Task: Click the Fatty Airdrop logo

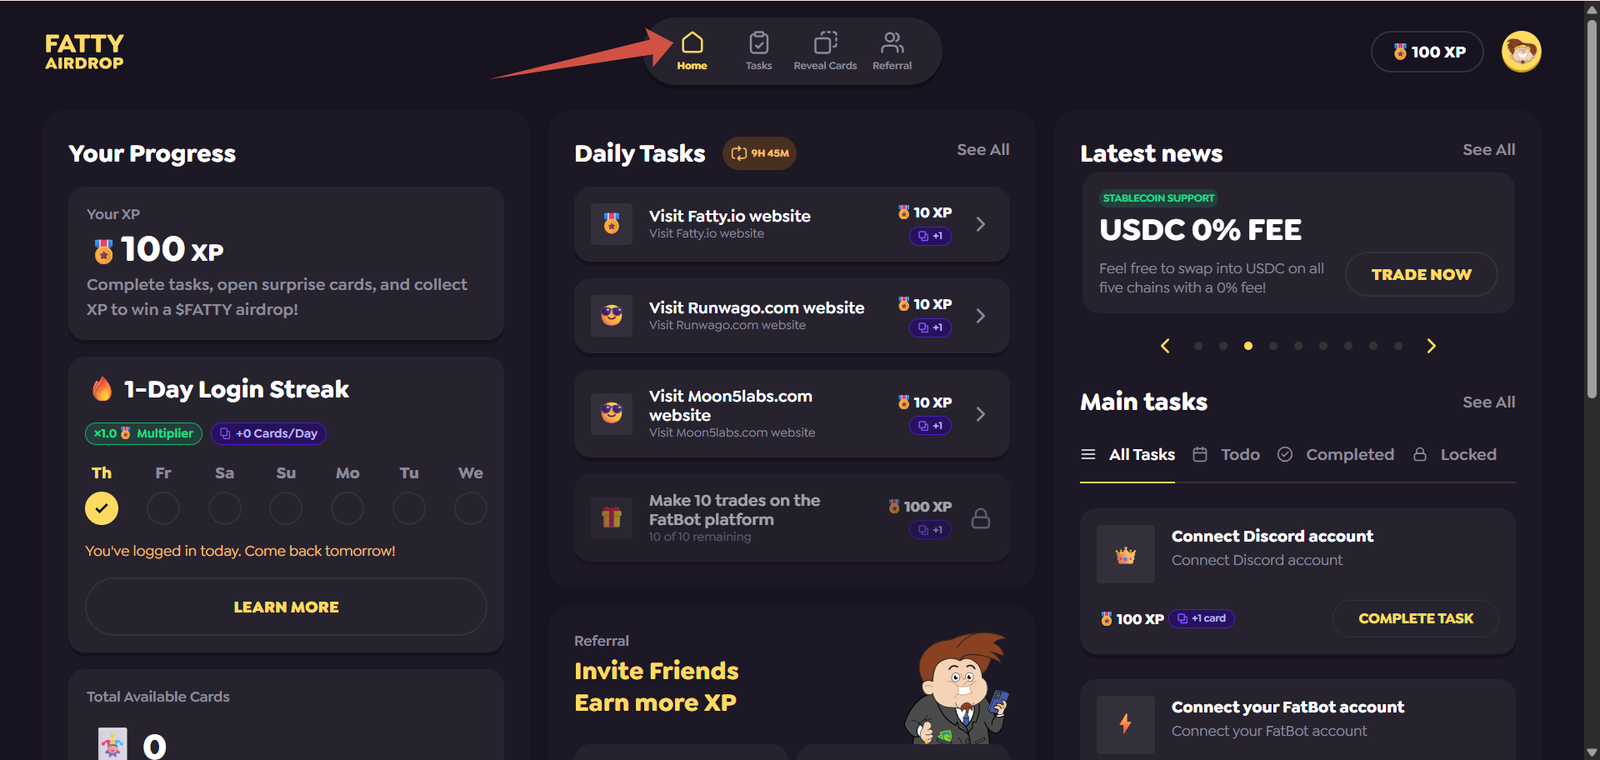Action: click(84, 52)
